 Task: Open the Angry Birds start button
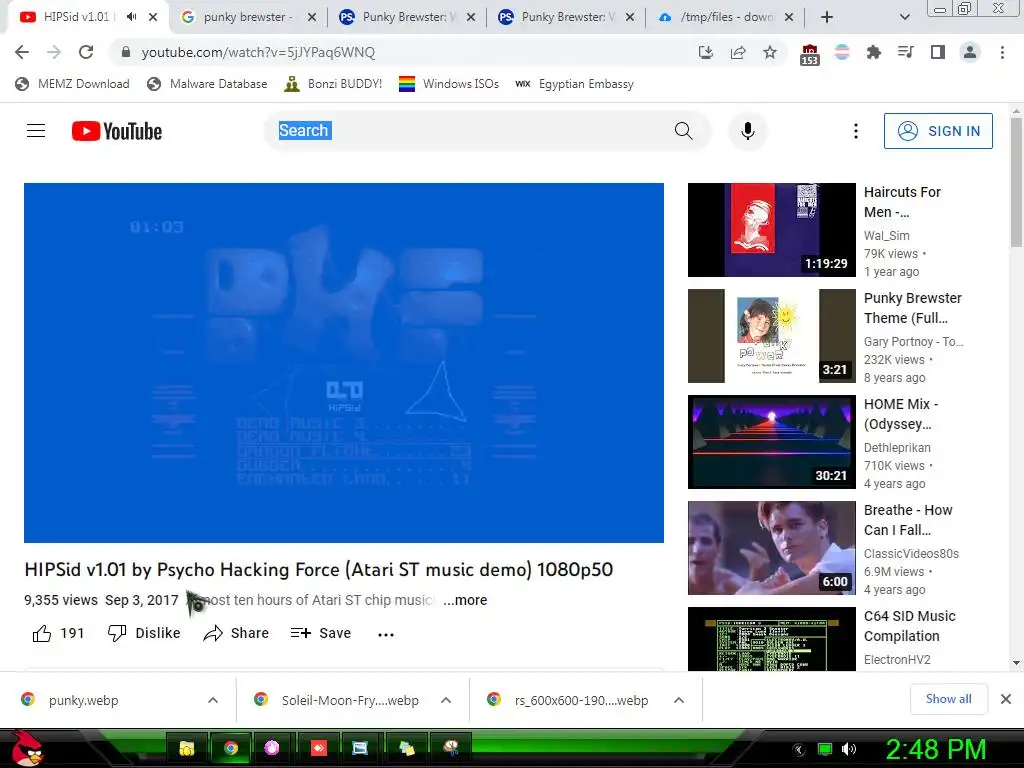click(27, 748)
